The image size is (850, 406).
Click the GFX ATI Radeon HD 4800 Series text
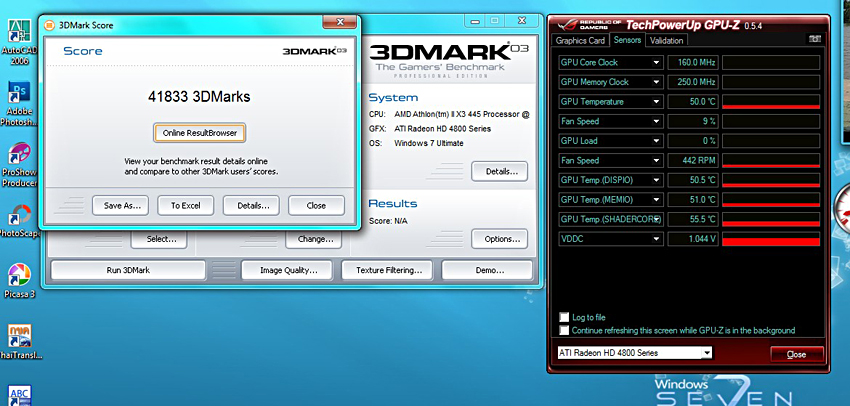(442, 129)
